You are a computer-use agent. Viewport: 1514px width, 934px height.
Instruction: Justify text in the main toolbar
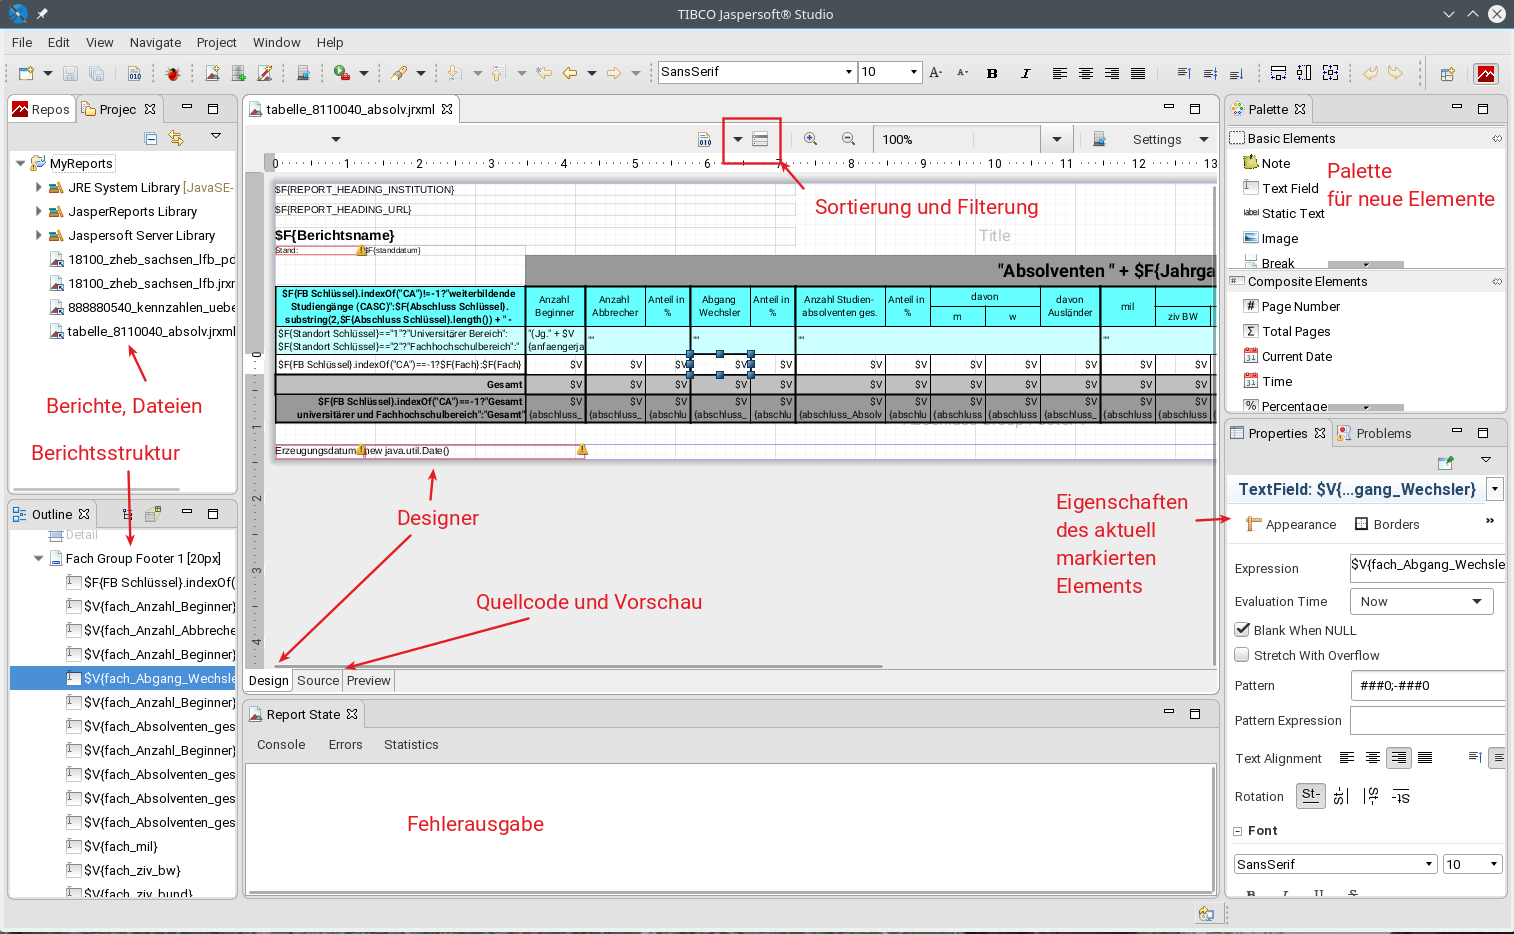1138,73
